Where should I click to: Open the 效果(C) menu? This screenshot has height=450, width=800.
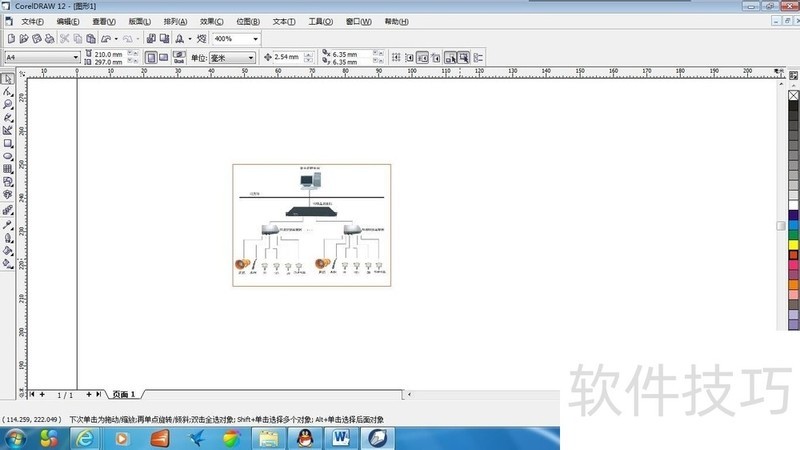click(213, 21)
